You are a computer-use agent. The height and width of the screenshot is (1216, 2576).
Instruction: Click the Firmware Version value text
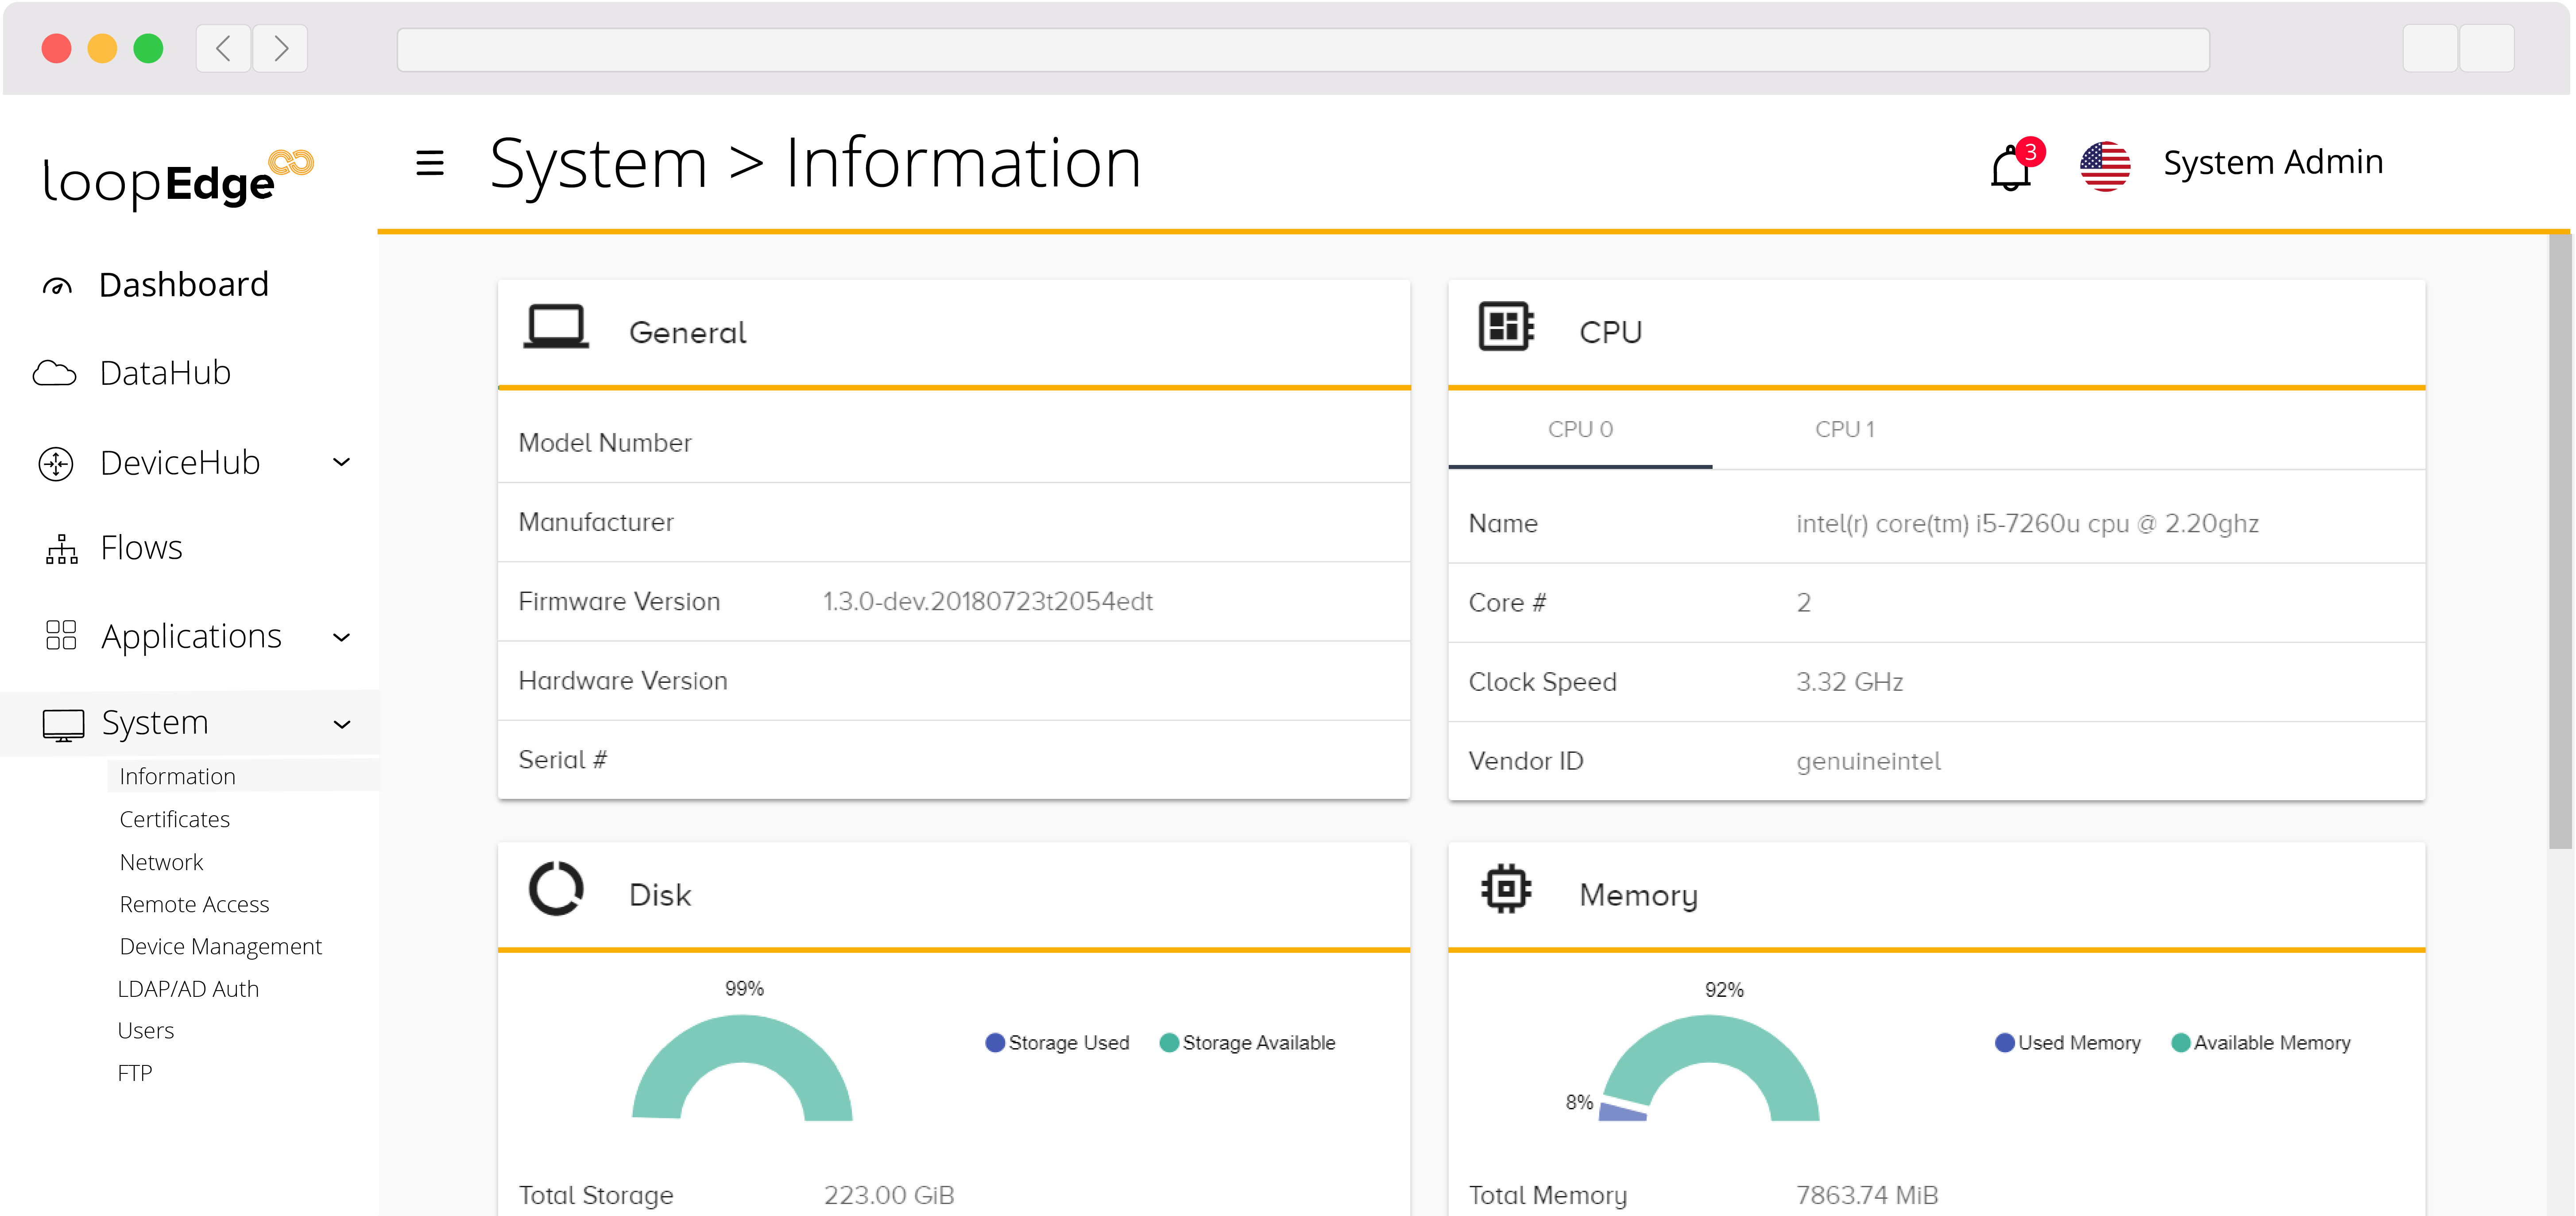click(x=988, y=602)
